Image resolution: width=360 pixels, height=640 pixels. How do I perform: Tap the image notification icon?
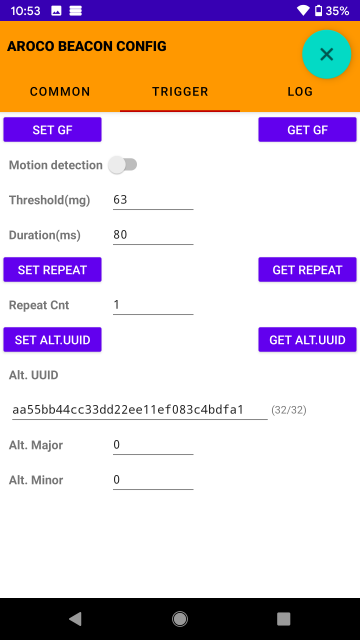56,11
